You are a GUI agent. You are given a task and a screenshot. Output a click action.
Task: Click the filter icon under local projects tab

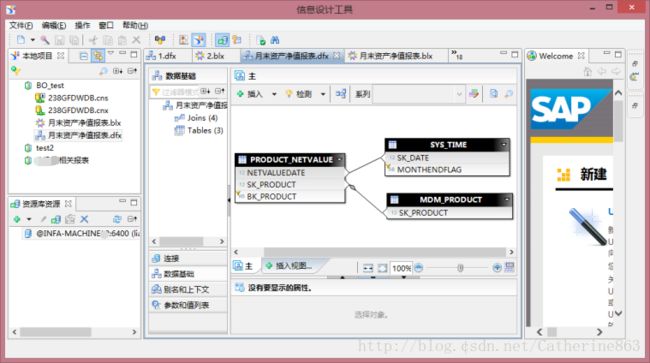[x=16, y=70]
